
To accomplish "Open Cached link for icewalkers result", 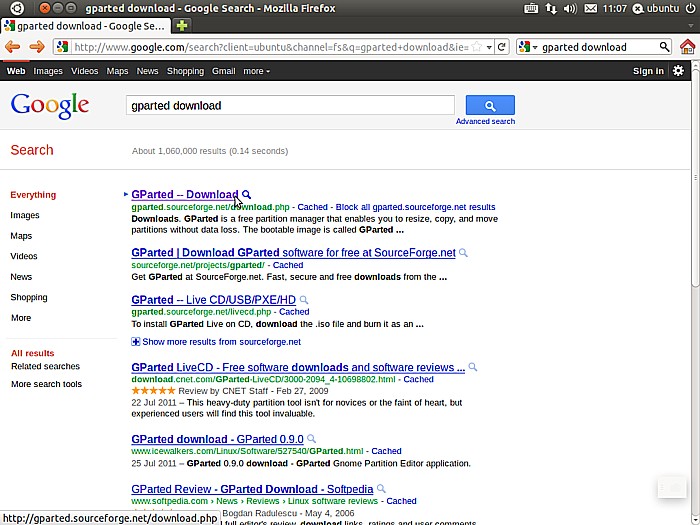I will (x=386, y=451).
